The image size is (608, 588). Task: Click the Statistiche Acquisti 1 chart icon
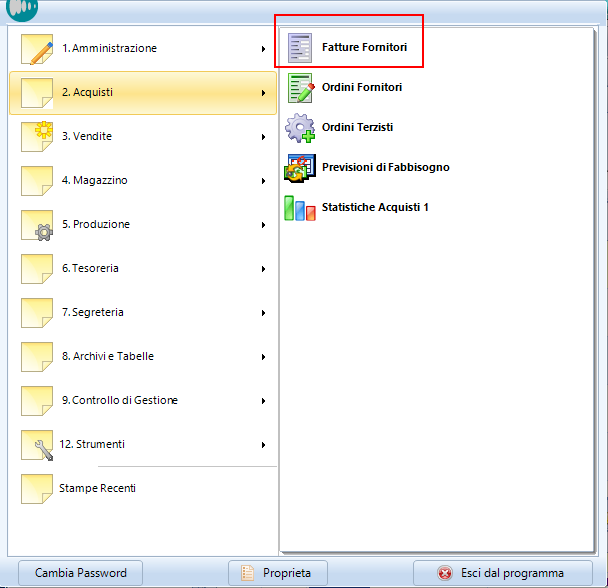(x=299, y=208)
